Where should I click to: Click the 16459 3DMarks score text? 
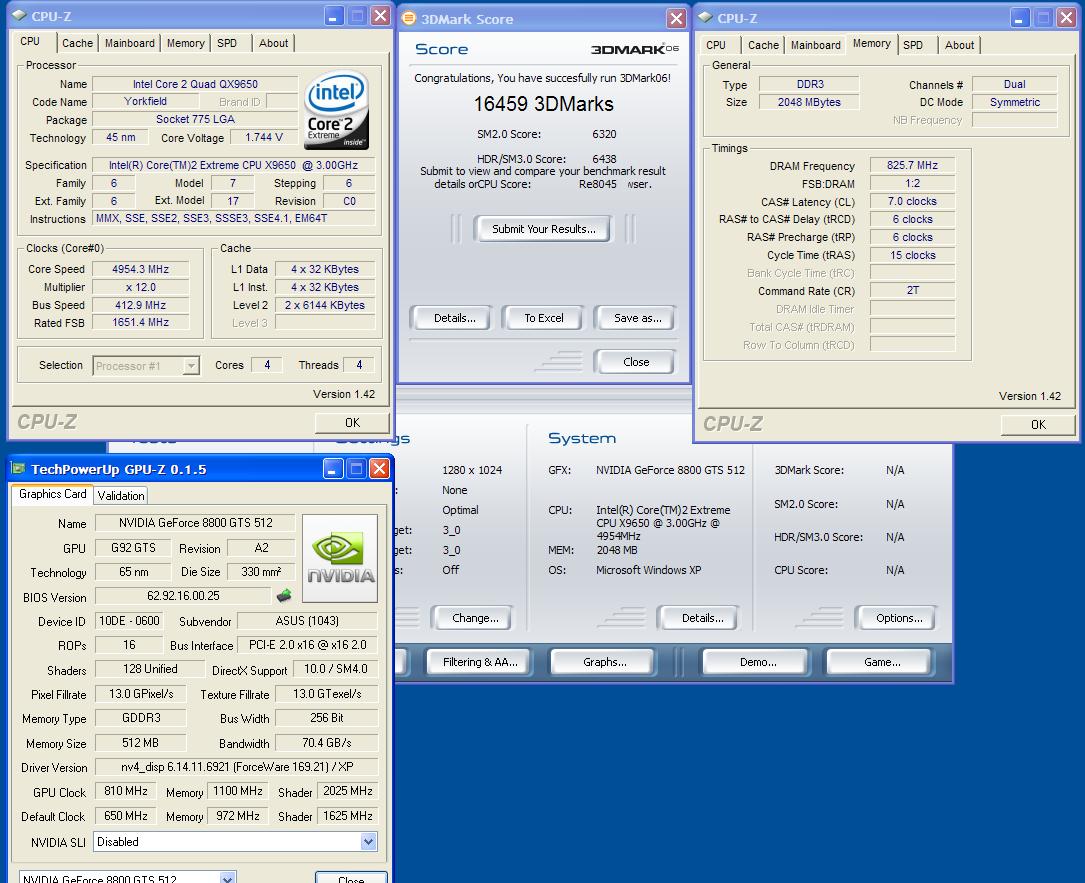coord(544,104)
